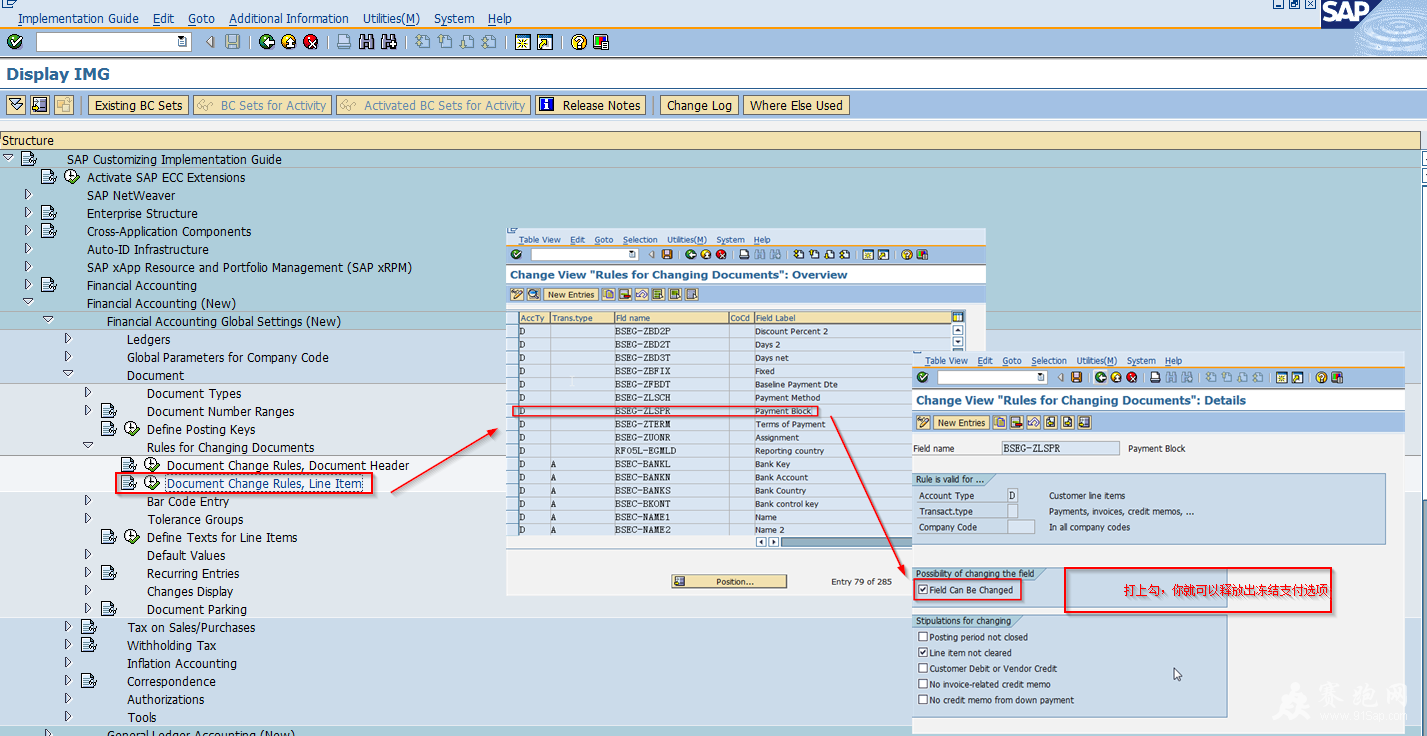Viewport: 1427px width, 736px height.
Task: Open documentation icon beside Enterprise Structure
Action: tap(49, 213)
